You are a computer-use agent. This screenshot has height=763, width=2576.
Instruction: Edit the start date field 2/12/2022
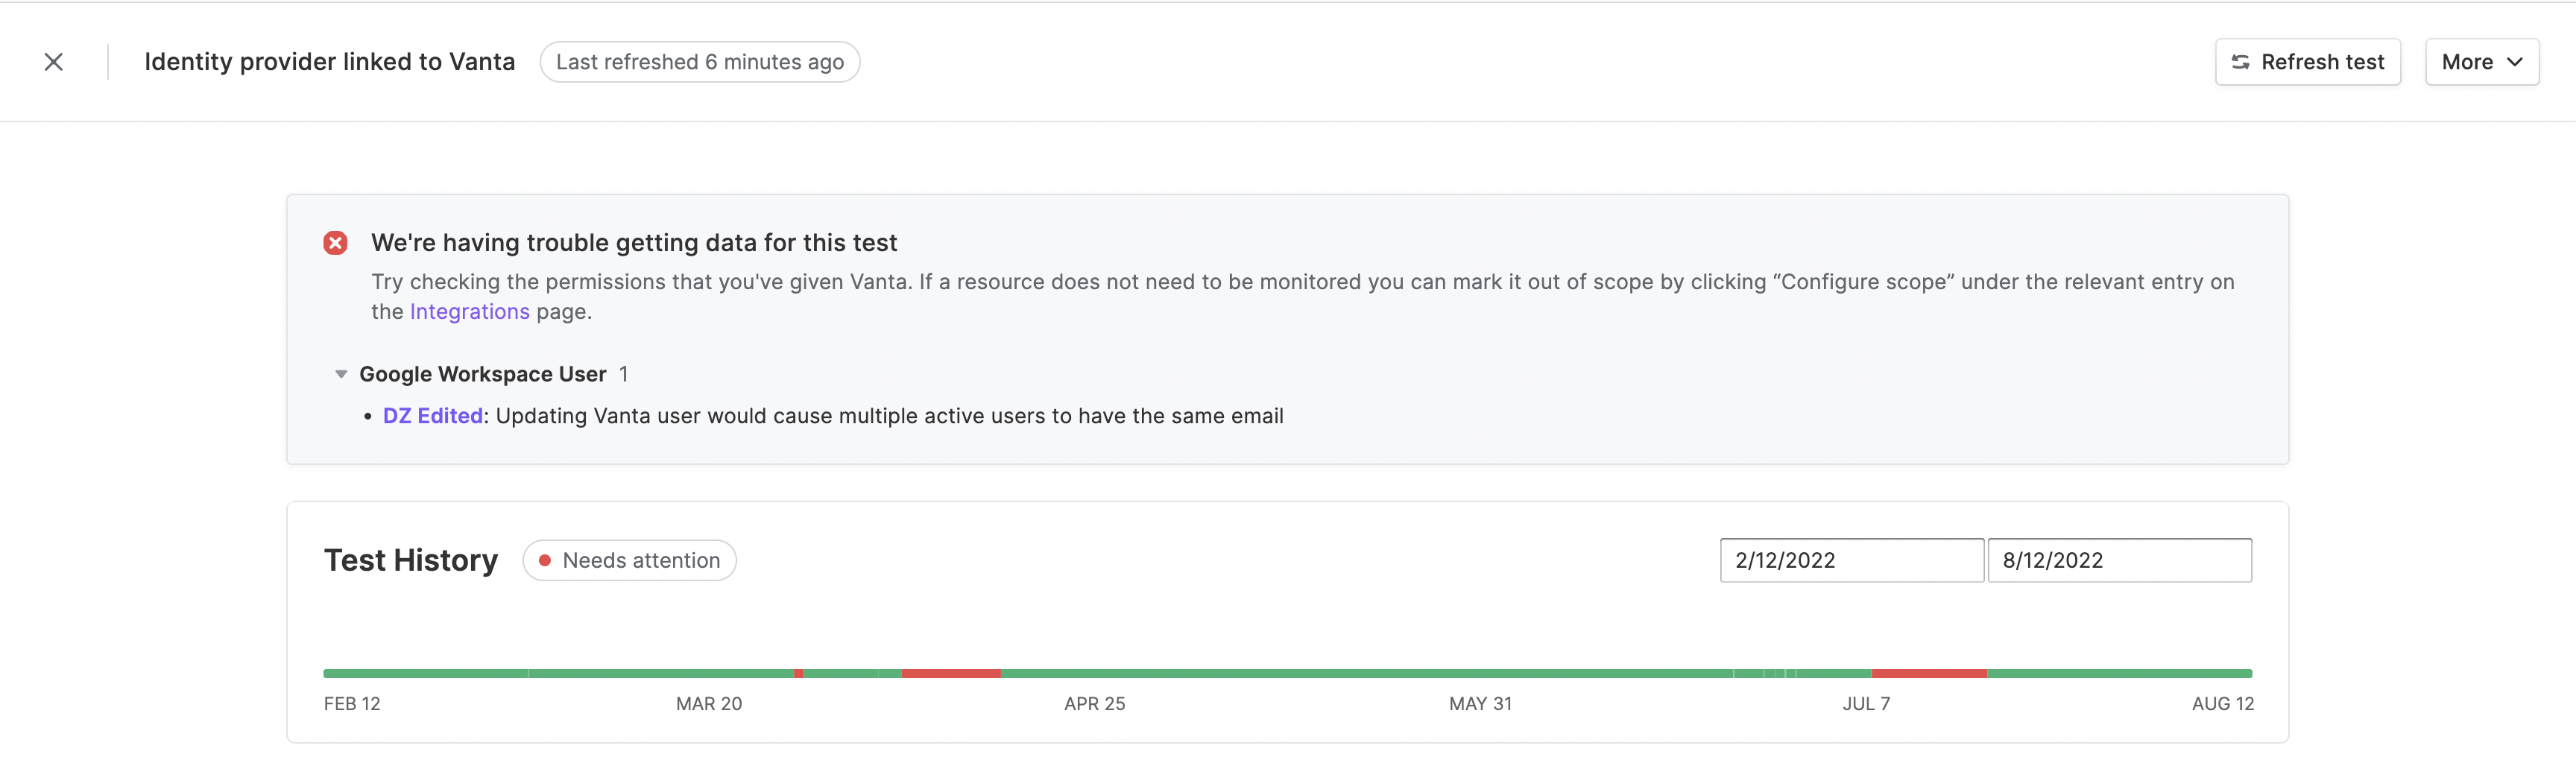1851,560
